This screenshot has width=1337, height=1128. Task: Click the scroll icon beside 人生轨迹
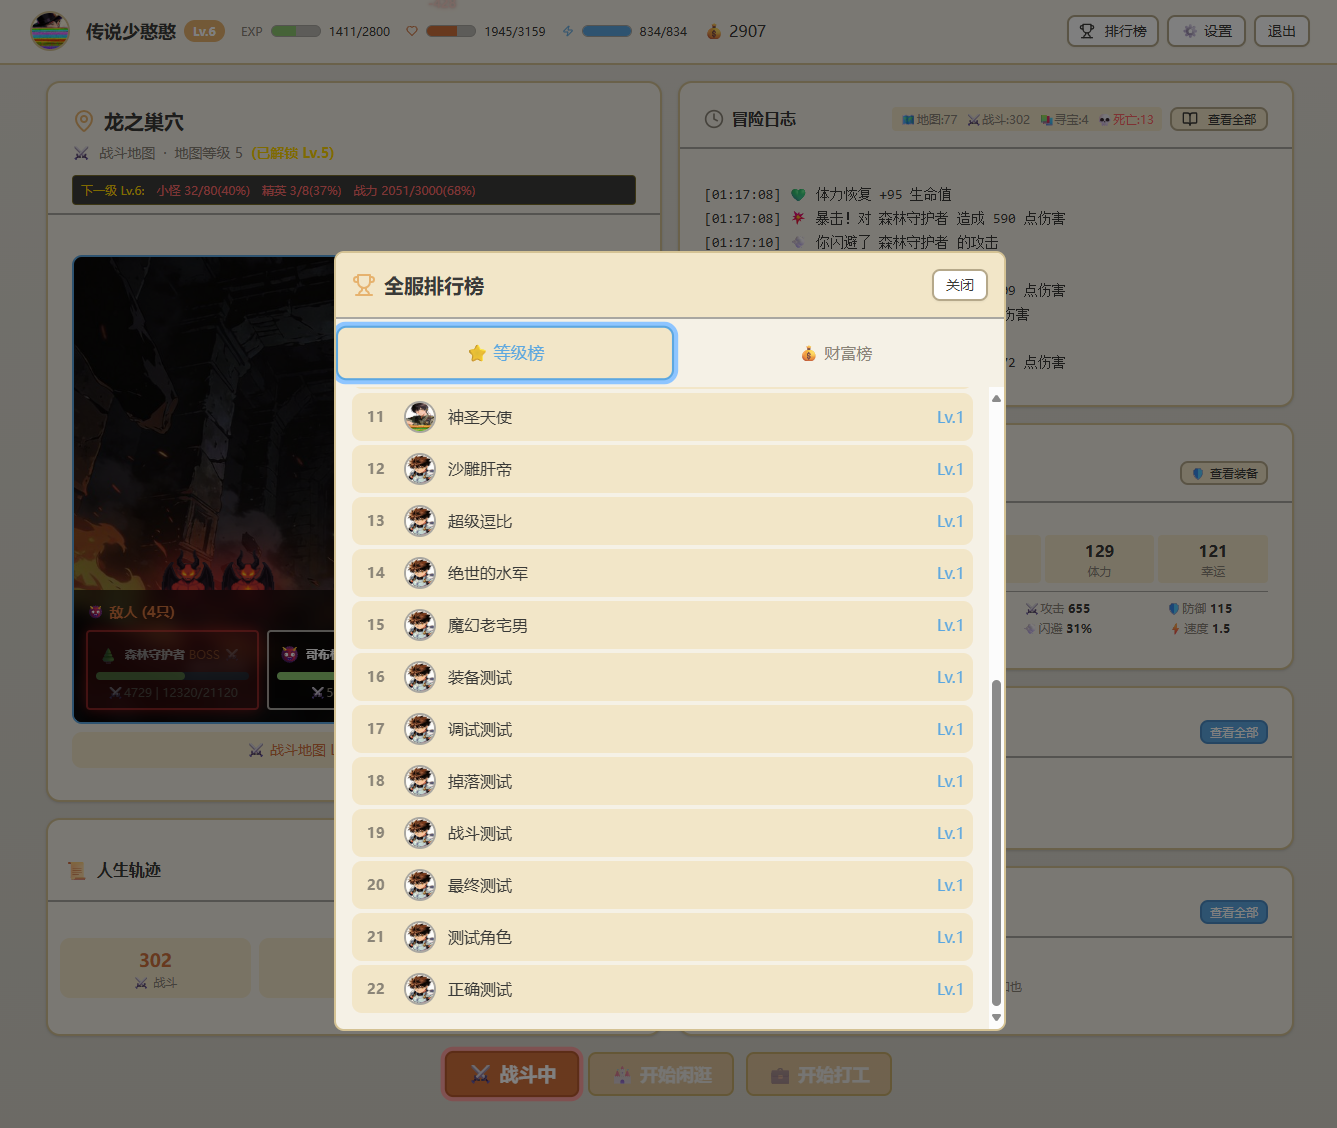pos(76,870)
